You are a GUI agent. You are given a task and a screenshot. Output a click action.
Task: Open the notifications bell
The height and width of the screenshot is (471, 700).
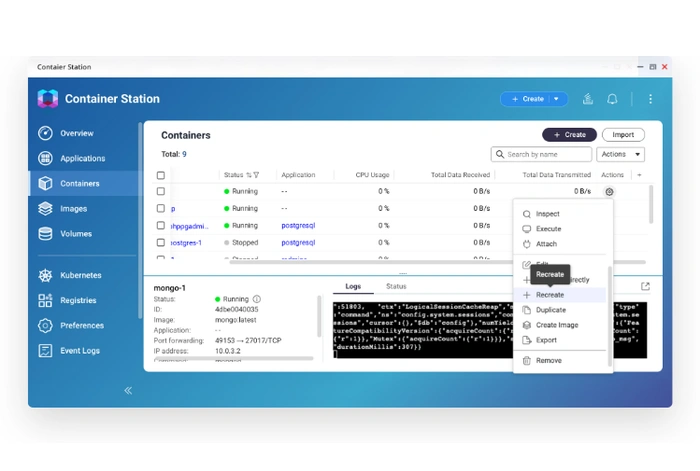tap(612, 99)
